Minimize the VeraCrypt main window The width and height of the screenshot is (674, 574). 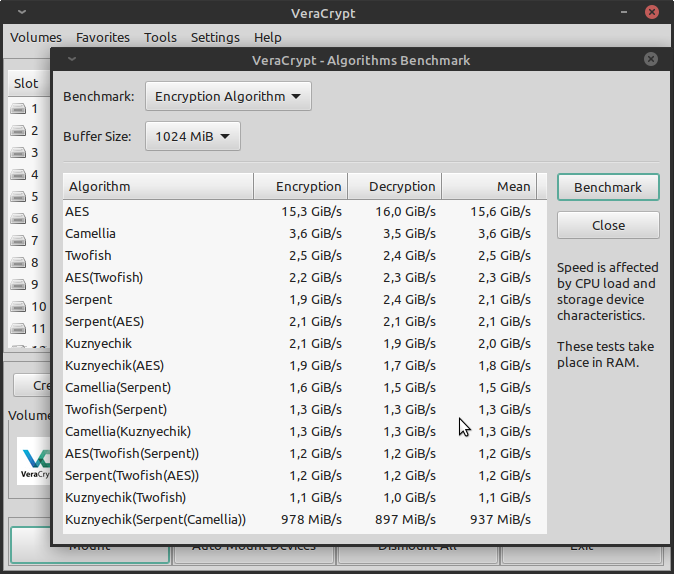pos(624,12)
